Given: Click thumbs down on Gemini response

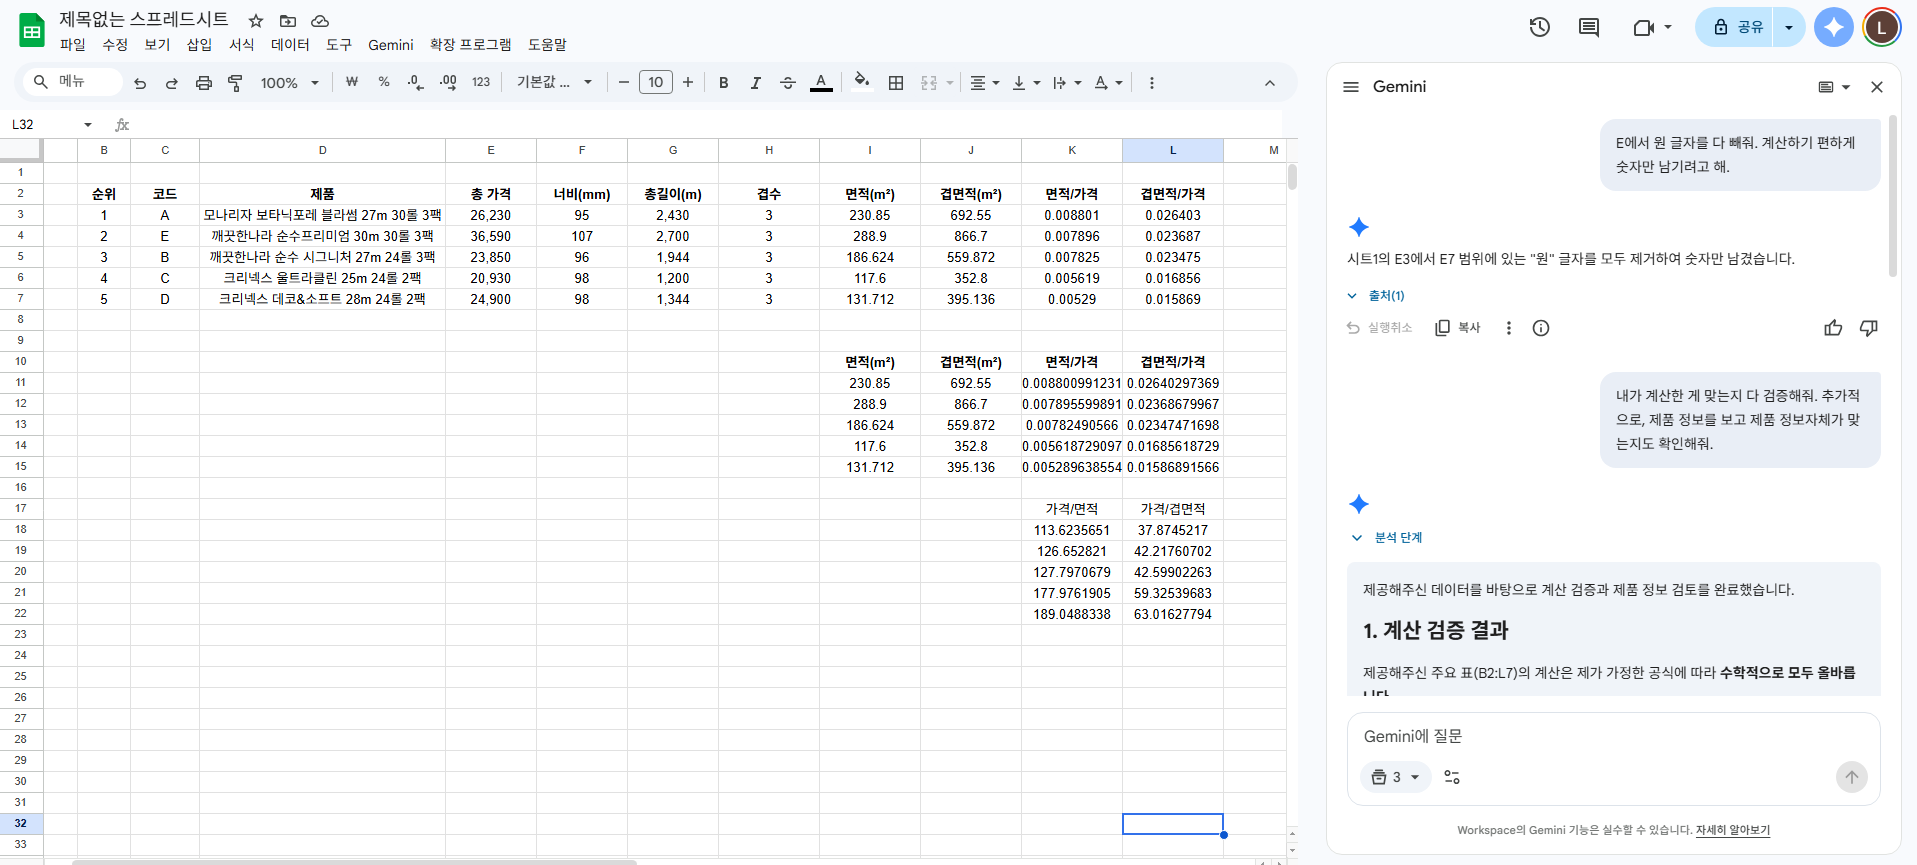Looking at the screenshot, I should point(1868,328).
